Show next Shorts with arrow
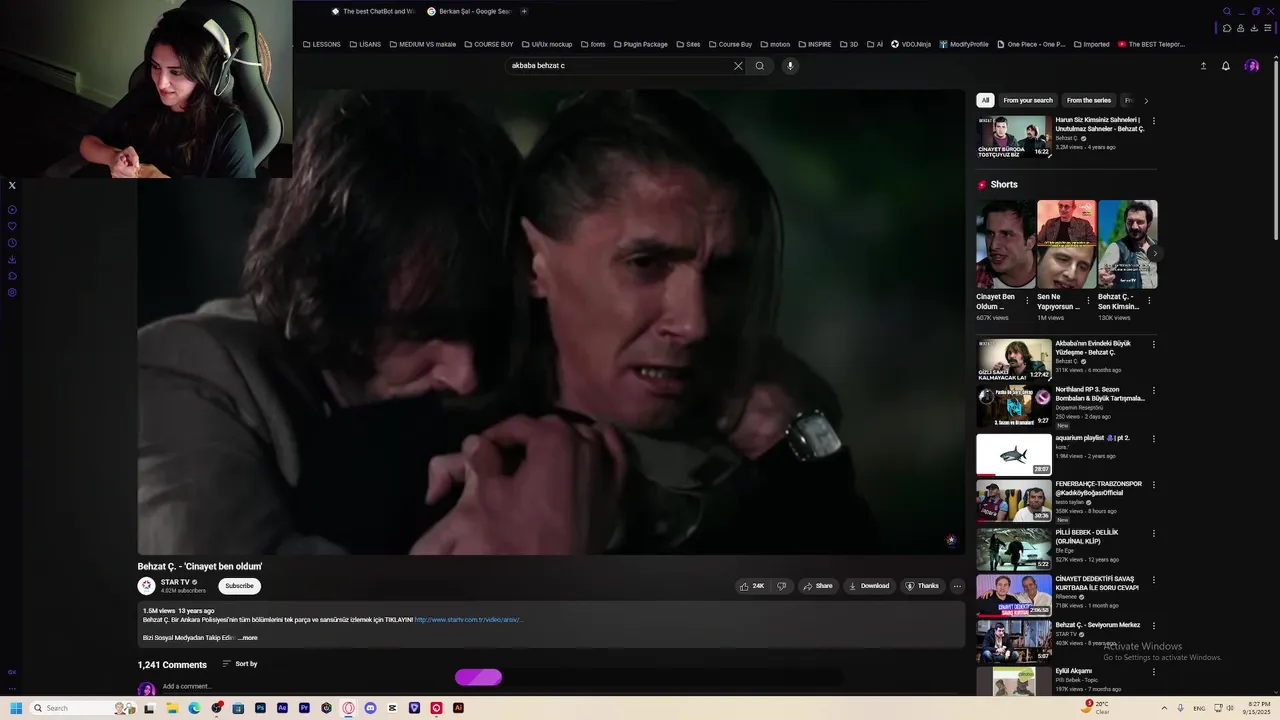 pos(1154,254)
